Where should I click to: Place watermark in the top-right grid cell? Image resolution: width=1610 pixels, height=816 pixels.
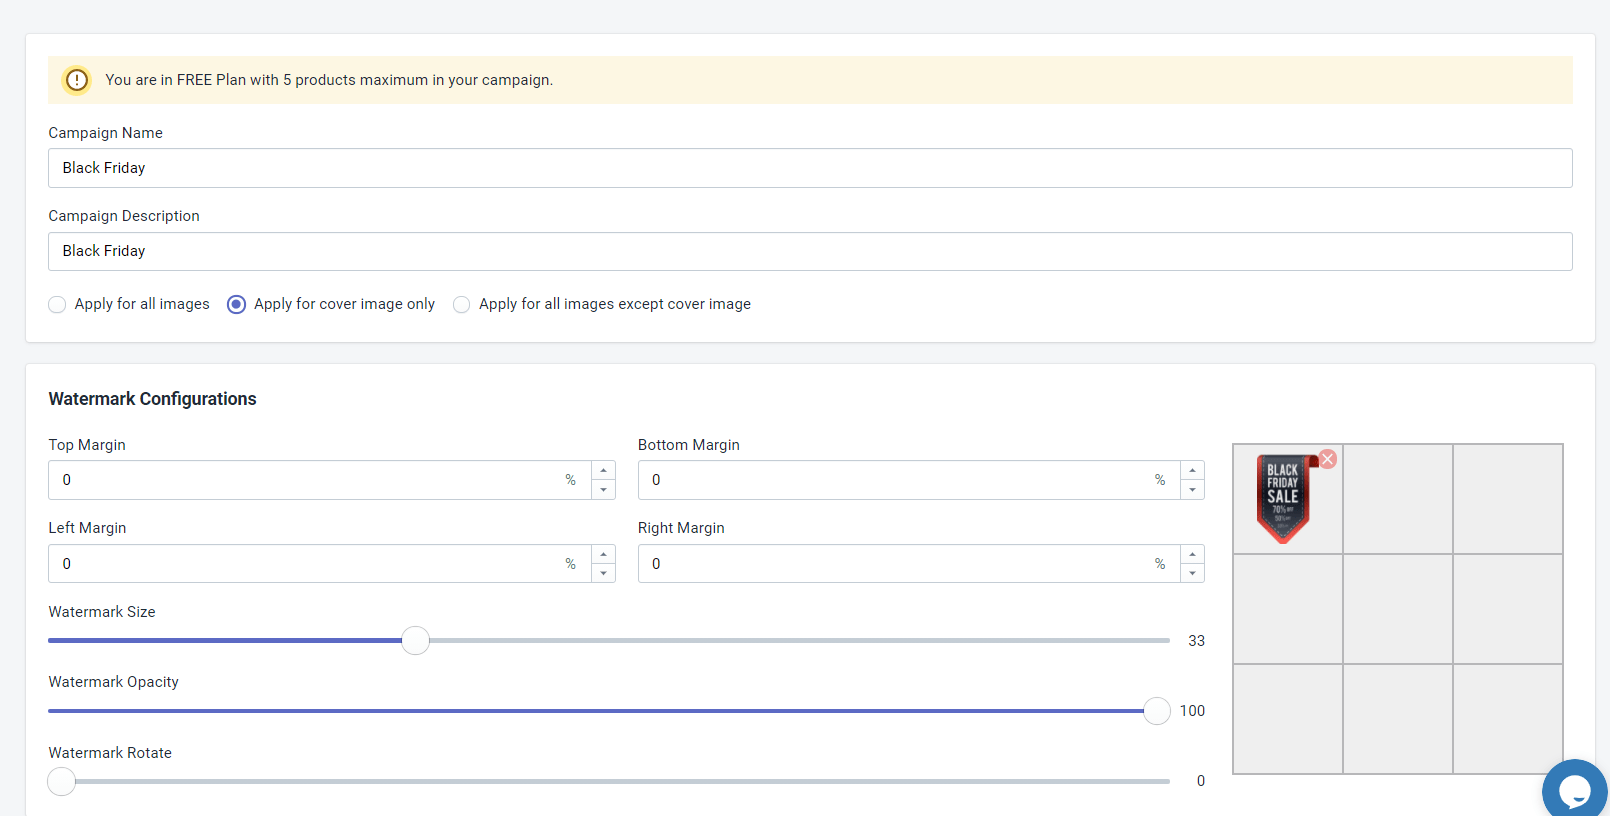pos(1508,499)
